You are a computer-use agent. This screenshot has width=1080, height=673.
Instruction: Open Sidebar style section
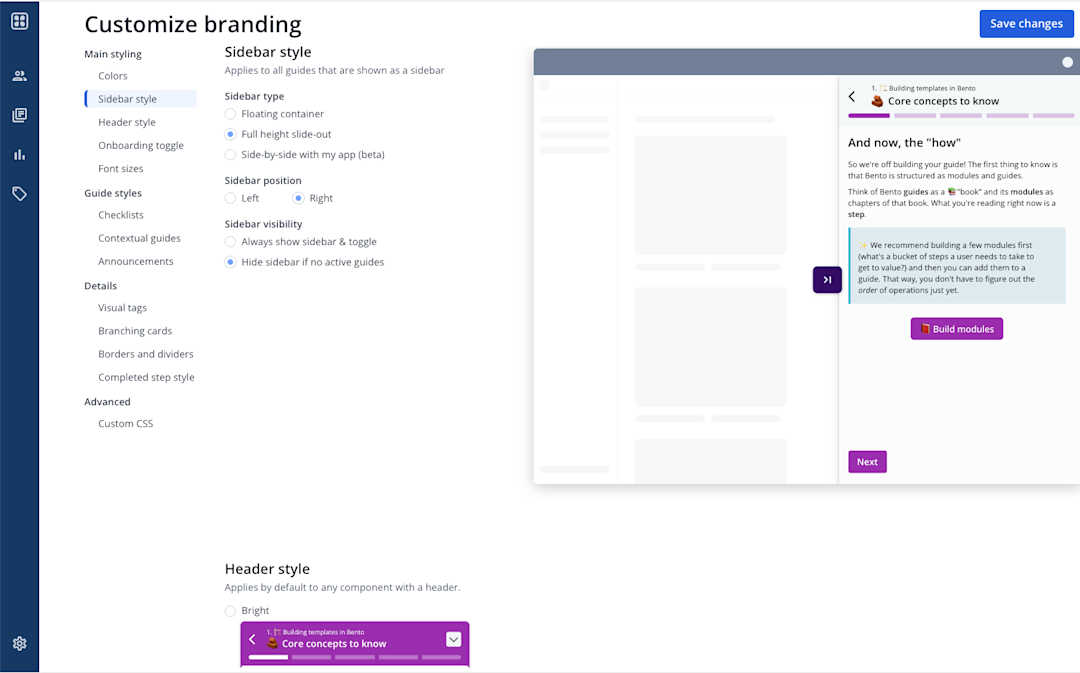[141, 99]
